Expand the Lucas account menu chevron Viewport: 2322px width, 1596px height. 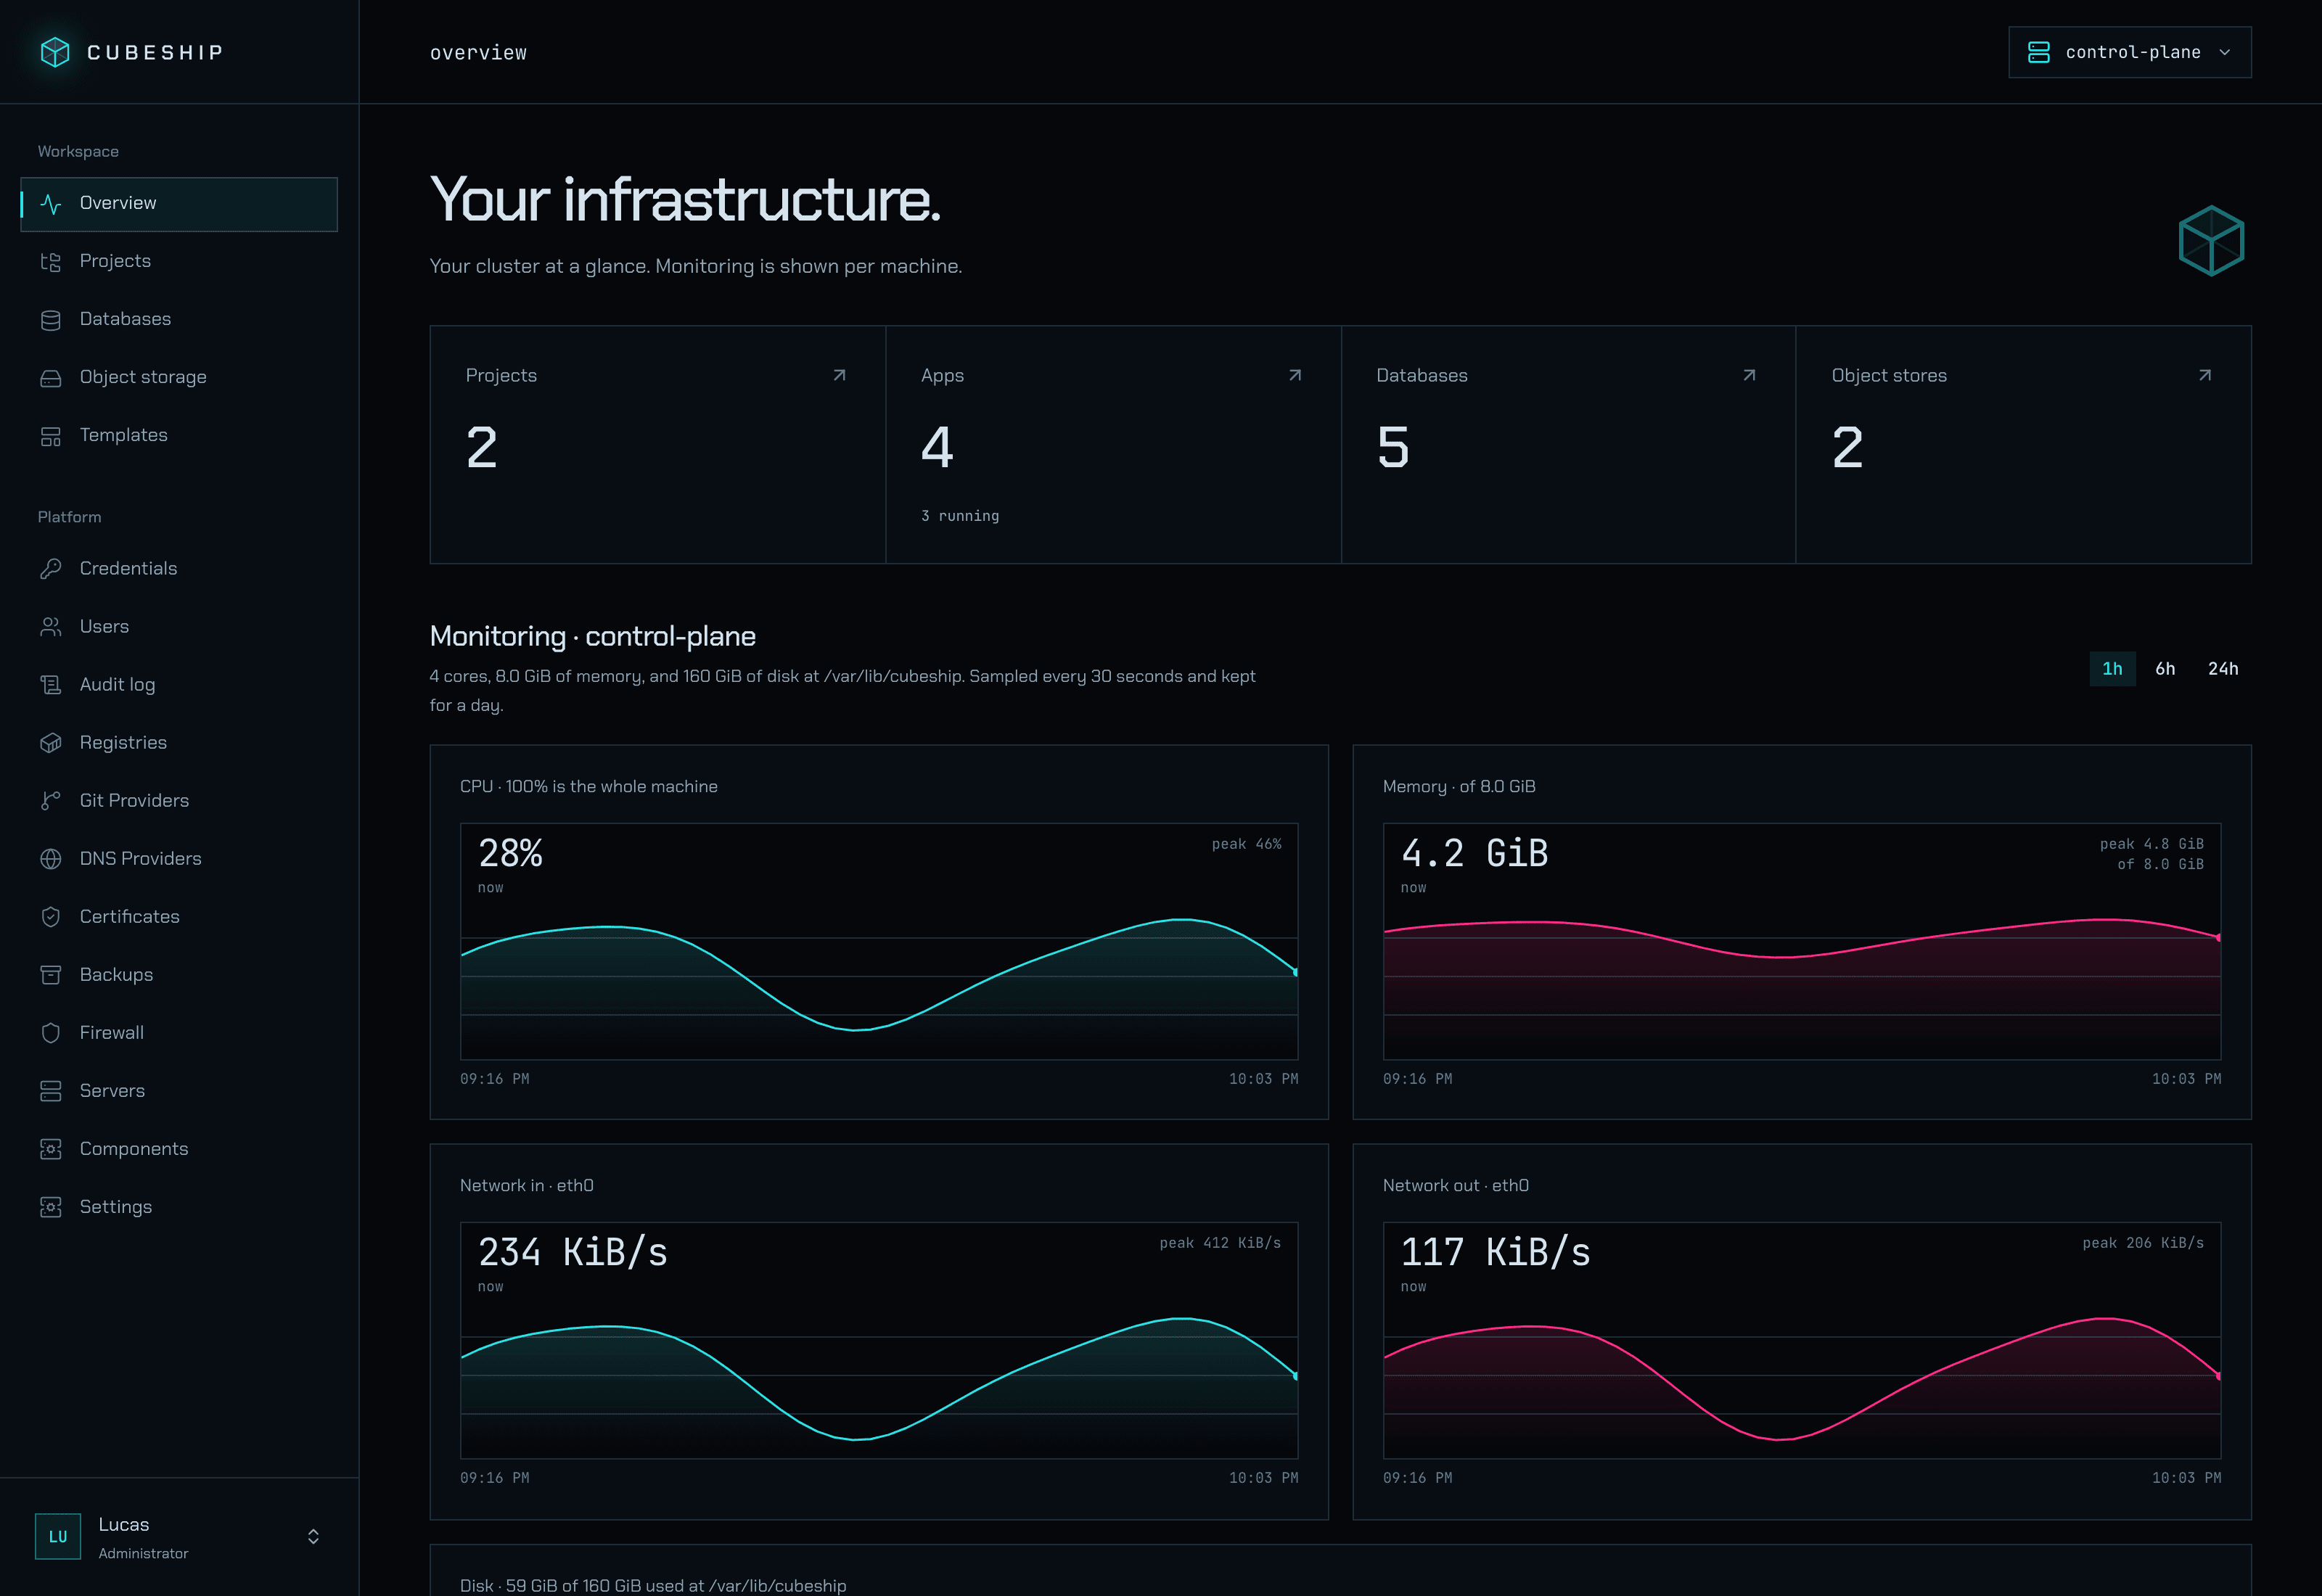coord(313,1537)
